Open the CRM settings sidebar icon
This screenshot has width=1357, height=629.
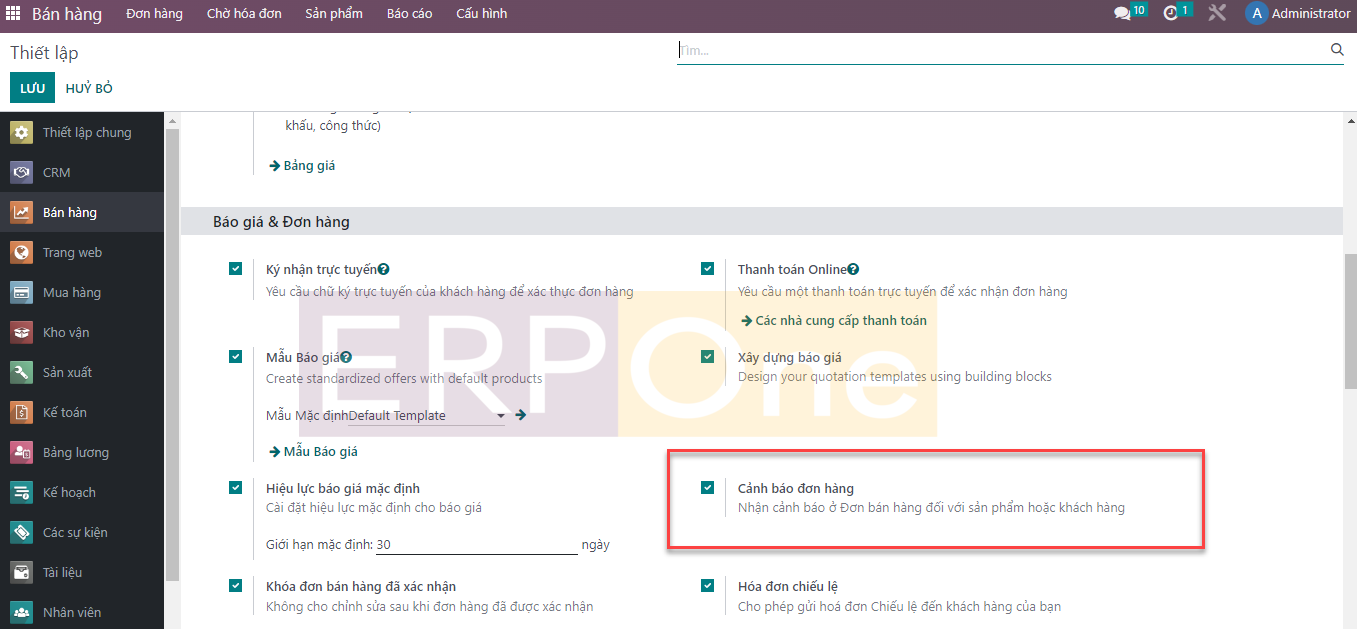(22, 172)
